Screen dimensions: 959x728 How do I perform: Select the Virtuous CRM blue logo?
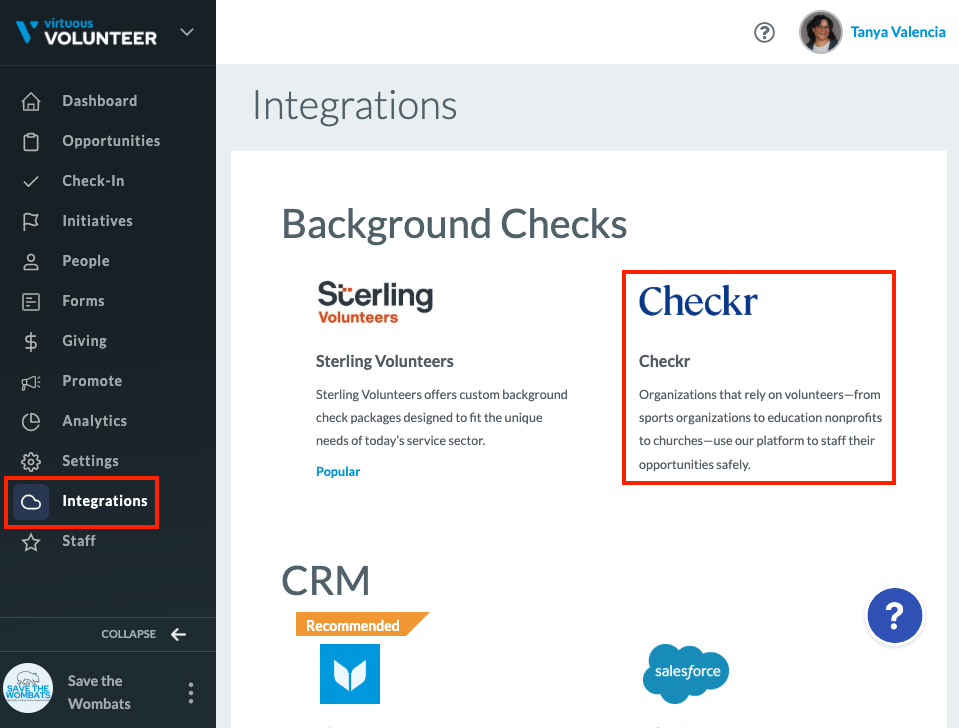tap(350, 674)
